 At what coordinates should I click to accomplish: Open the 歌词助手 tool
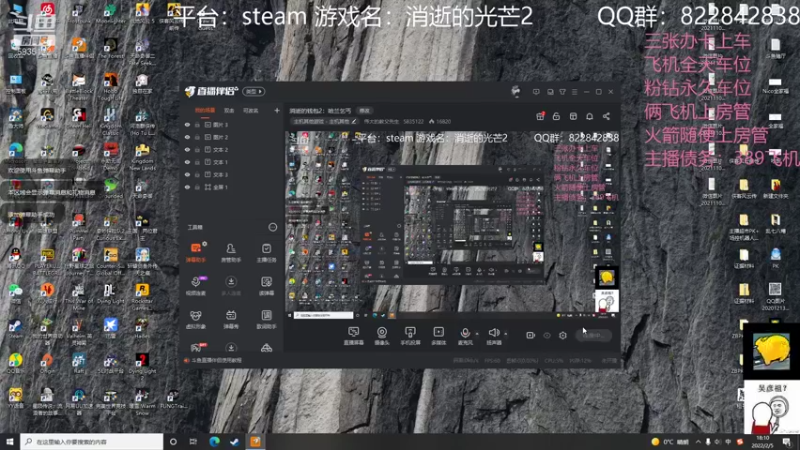pos(266,319)
